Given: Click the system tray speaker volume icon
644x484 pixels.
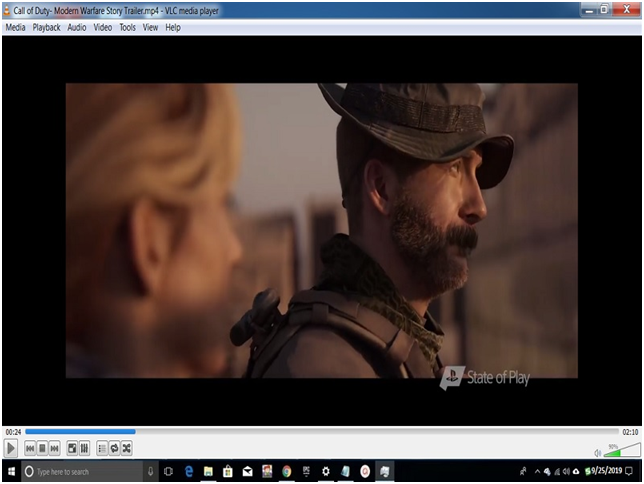Looking at the screenshot, I should coord(567,472).
